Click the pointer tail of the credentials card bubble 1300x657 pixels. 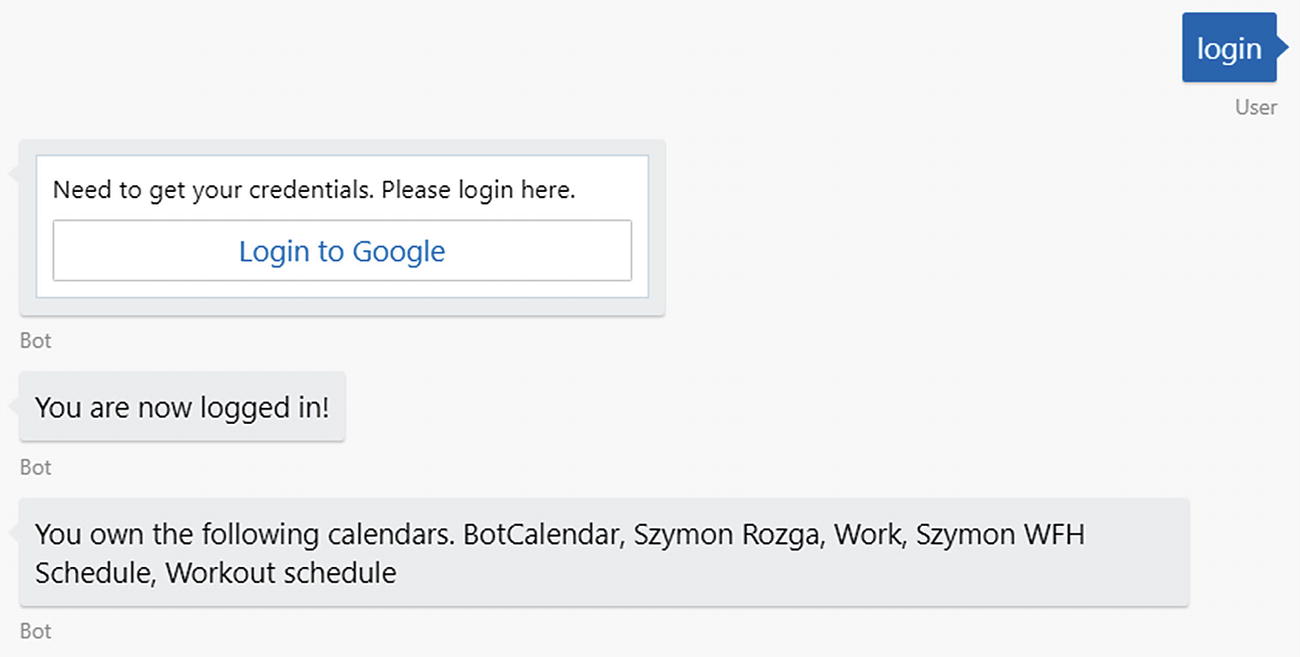coord(14,174)
